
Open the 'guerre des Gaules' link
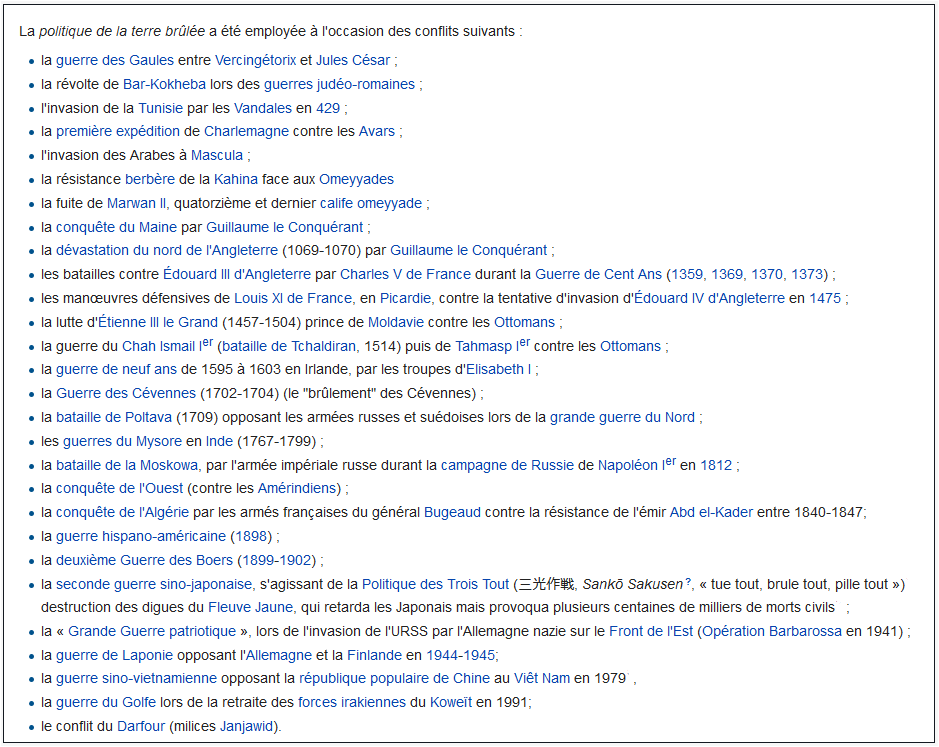tap(115, 61)
